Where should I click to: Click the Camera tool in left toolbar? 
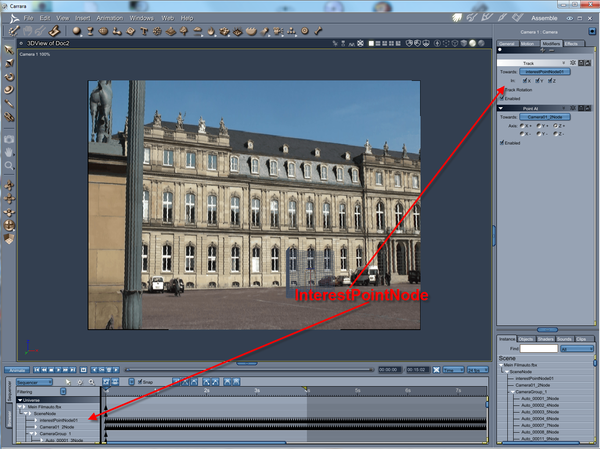point(9,139)
